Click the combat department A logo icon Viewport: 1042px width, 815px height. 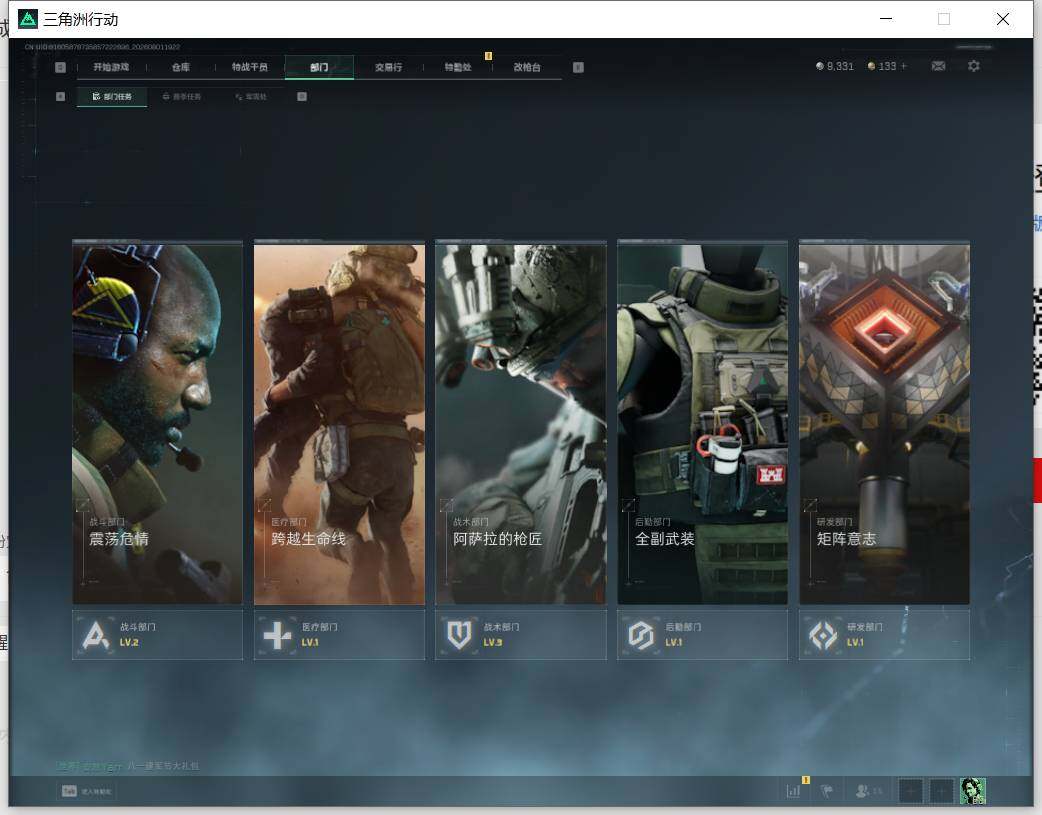pyautogui.click(x=96, y=636)
